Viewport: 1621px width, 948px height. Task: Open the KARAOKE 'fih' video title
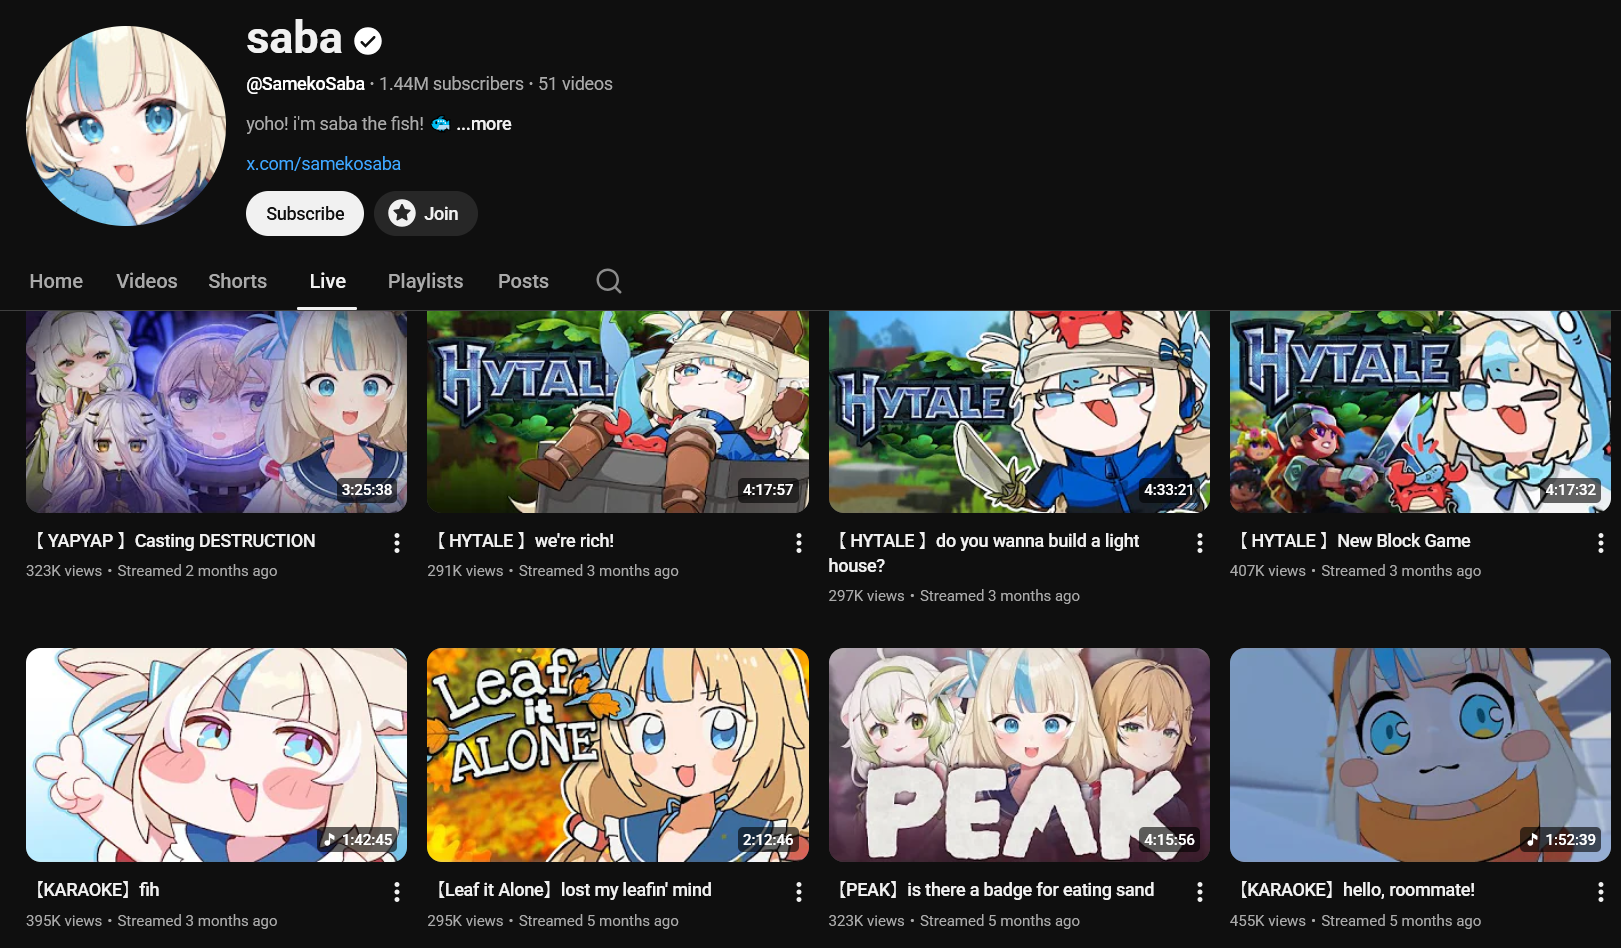(x=97, y=890)
